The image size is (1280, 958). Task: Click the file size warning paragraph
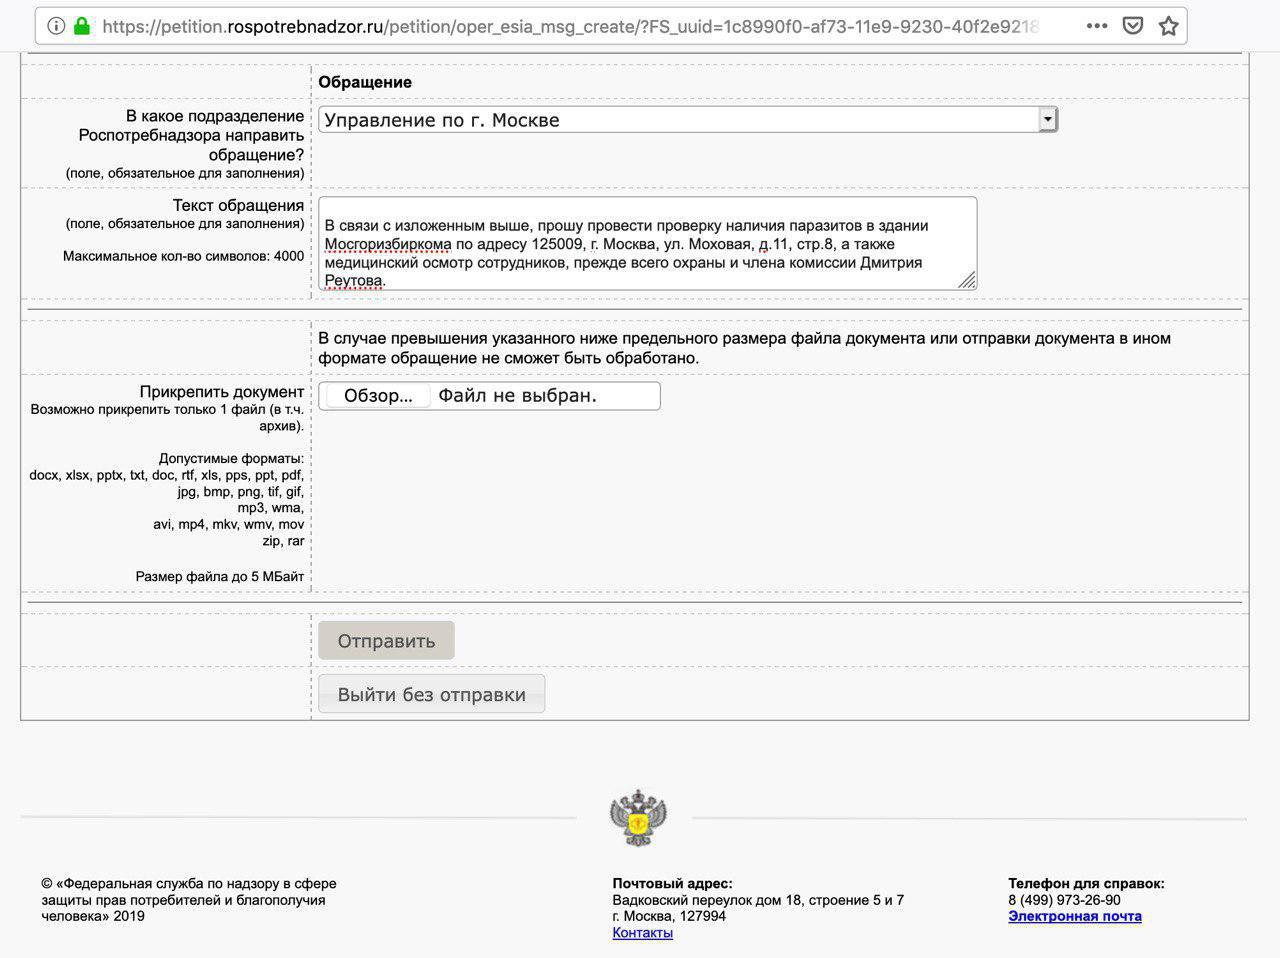point(744,348)
